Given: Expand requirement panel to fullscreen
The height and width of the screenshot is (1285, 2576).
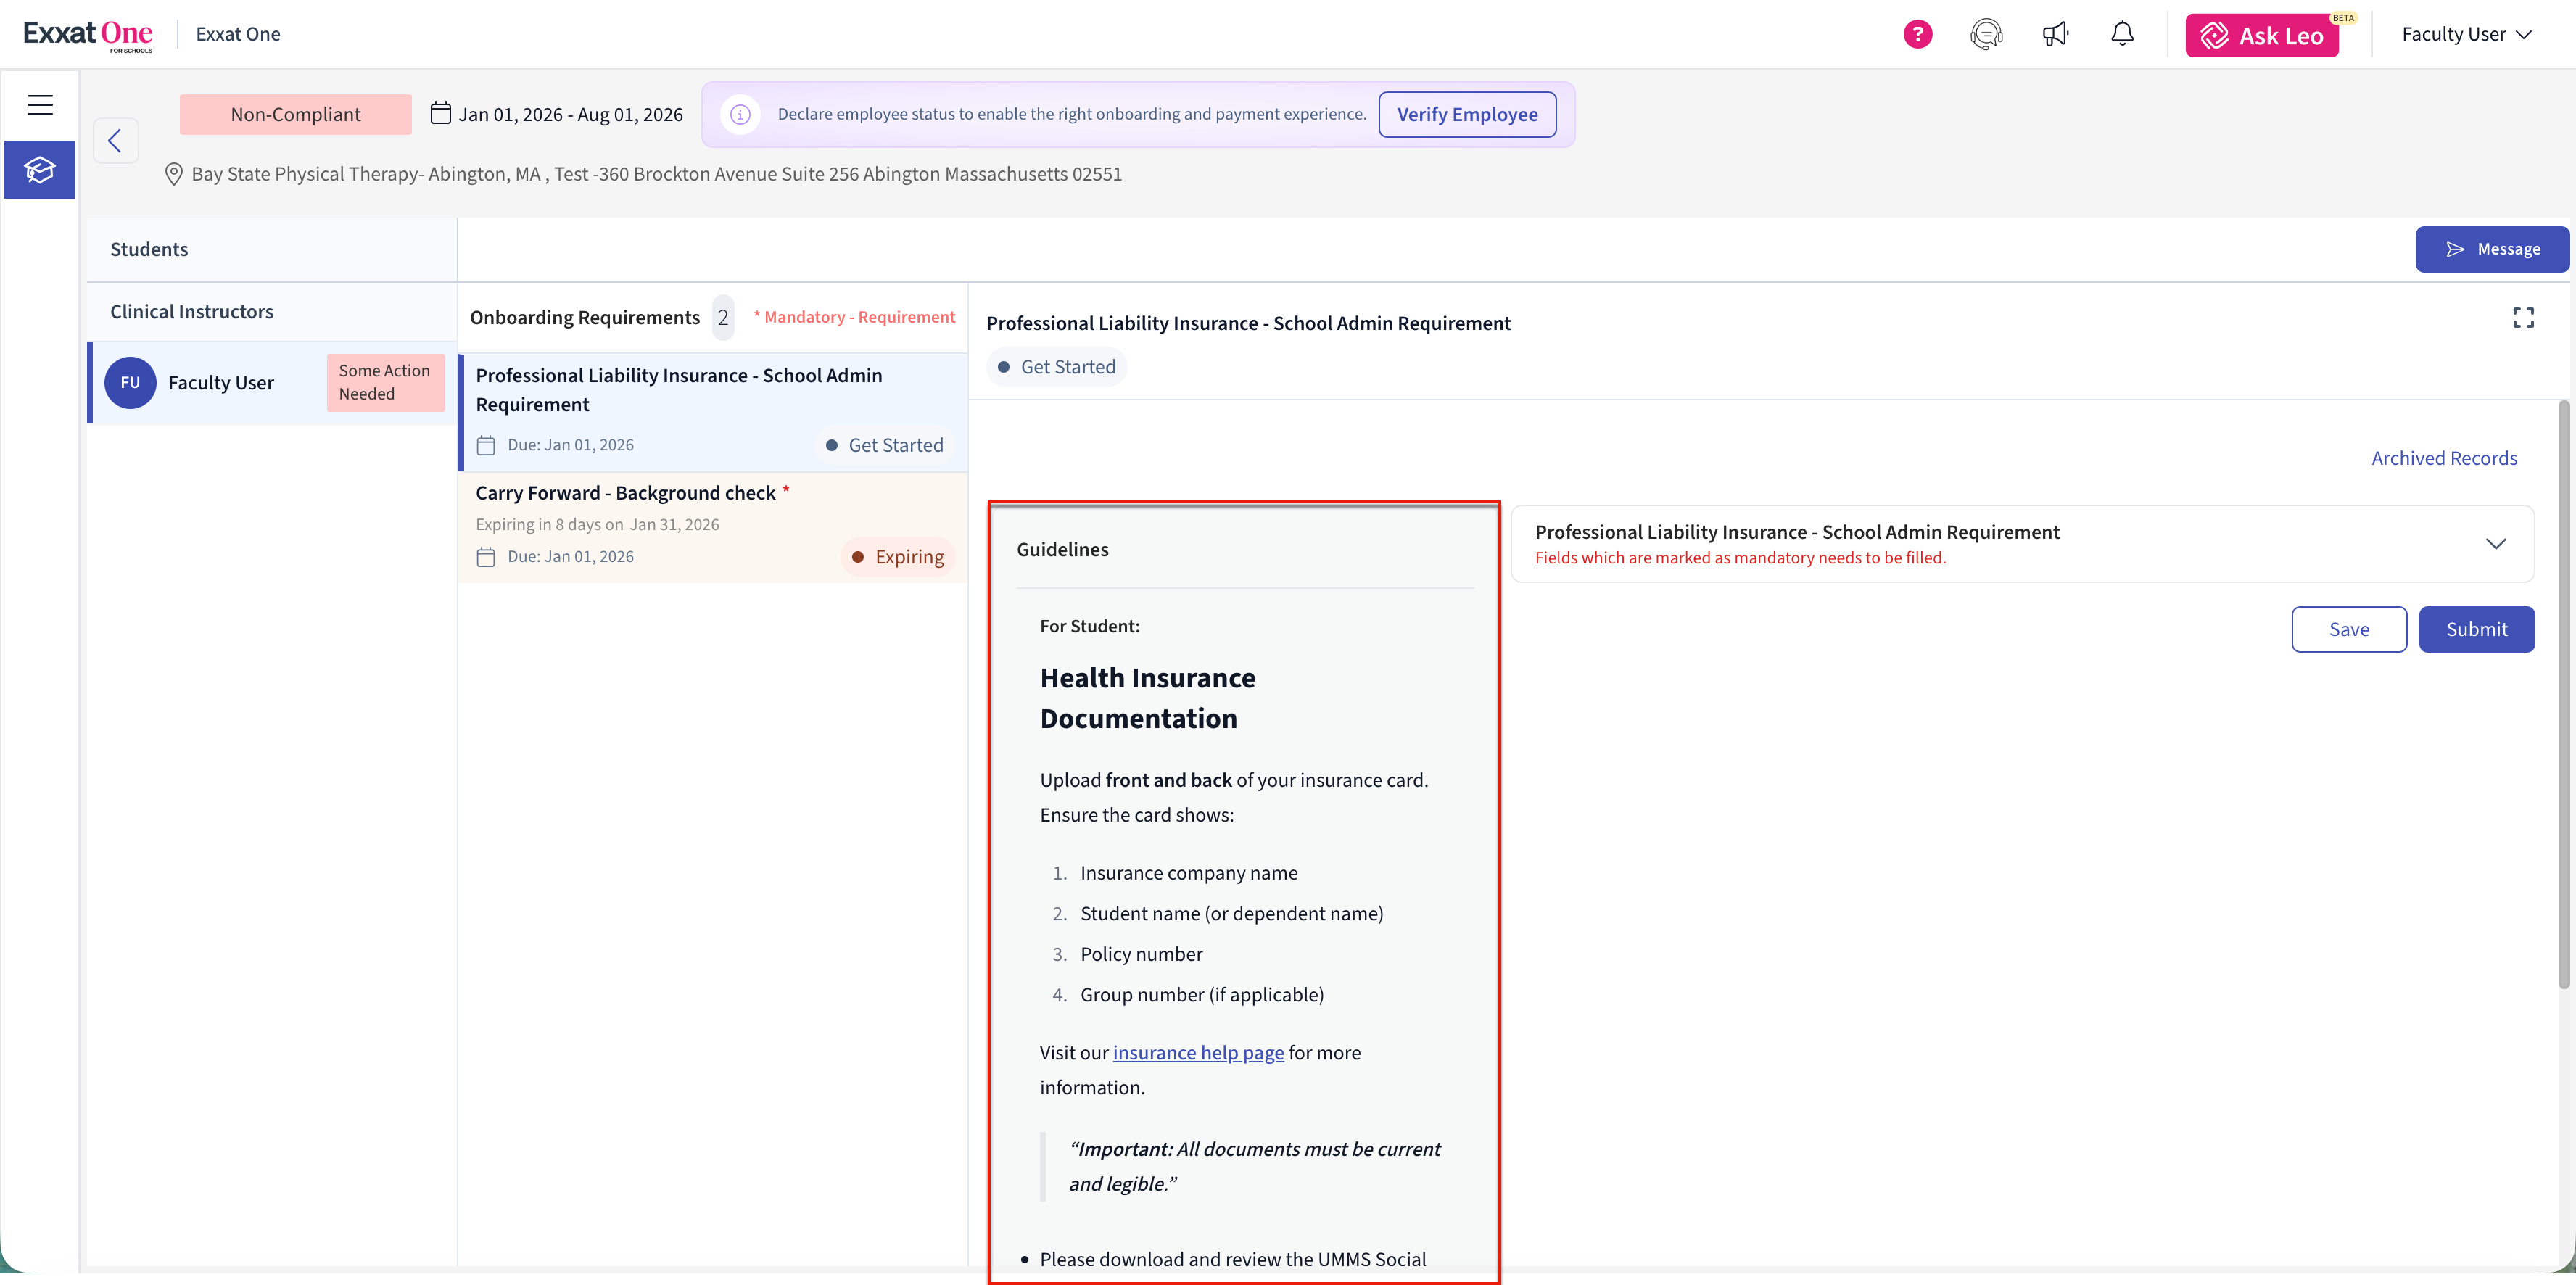Looking at the screenshot, I should coord(2523,318).
